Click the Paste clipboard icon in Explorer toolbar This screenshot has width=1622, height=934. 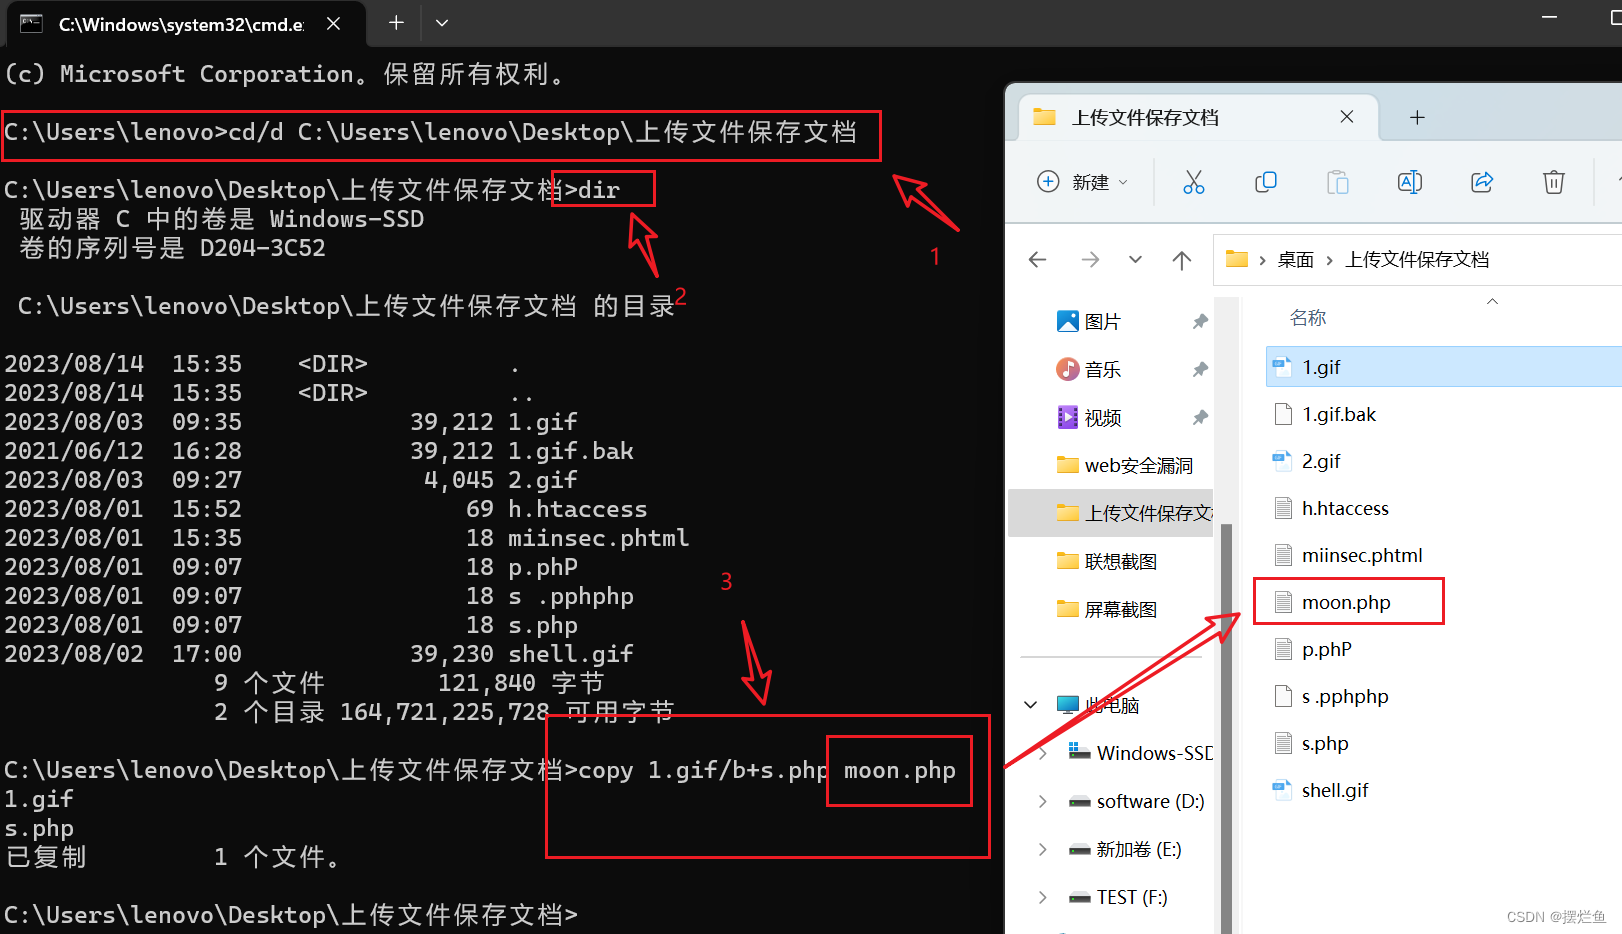[1337, 182]
